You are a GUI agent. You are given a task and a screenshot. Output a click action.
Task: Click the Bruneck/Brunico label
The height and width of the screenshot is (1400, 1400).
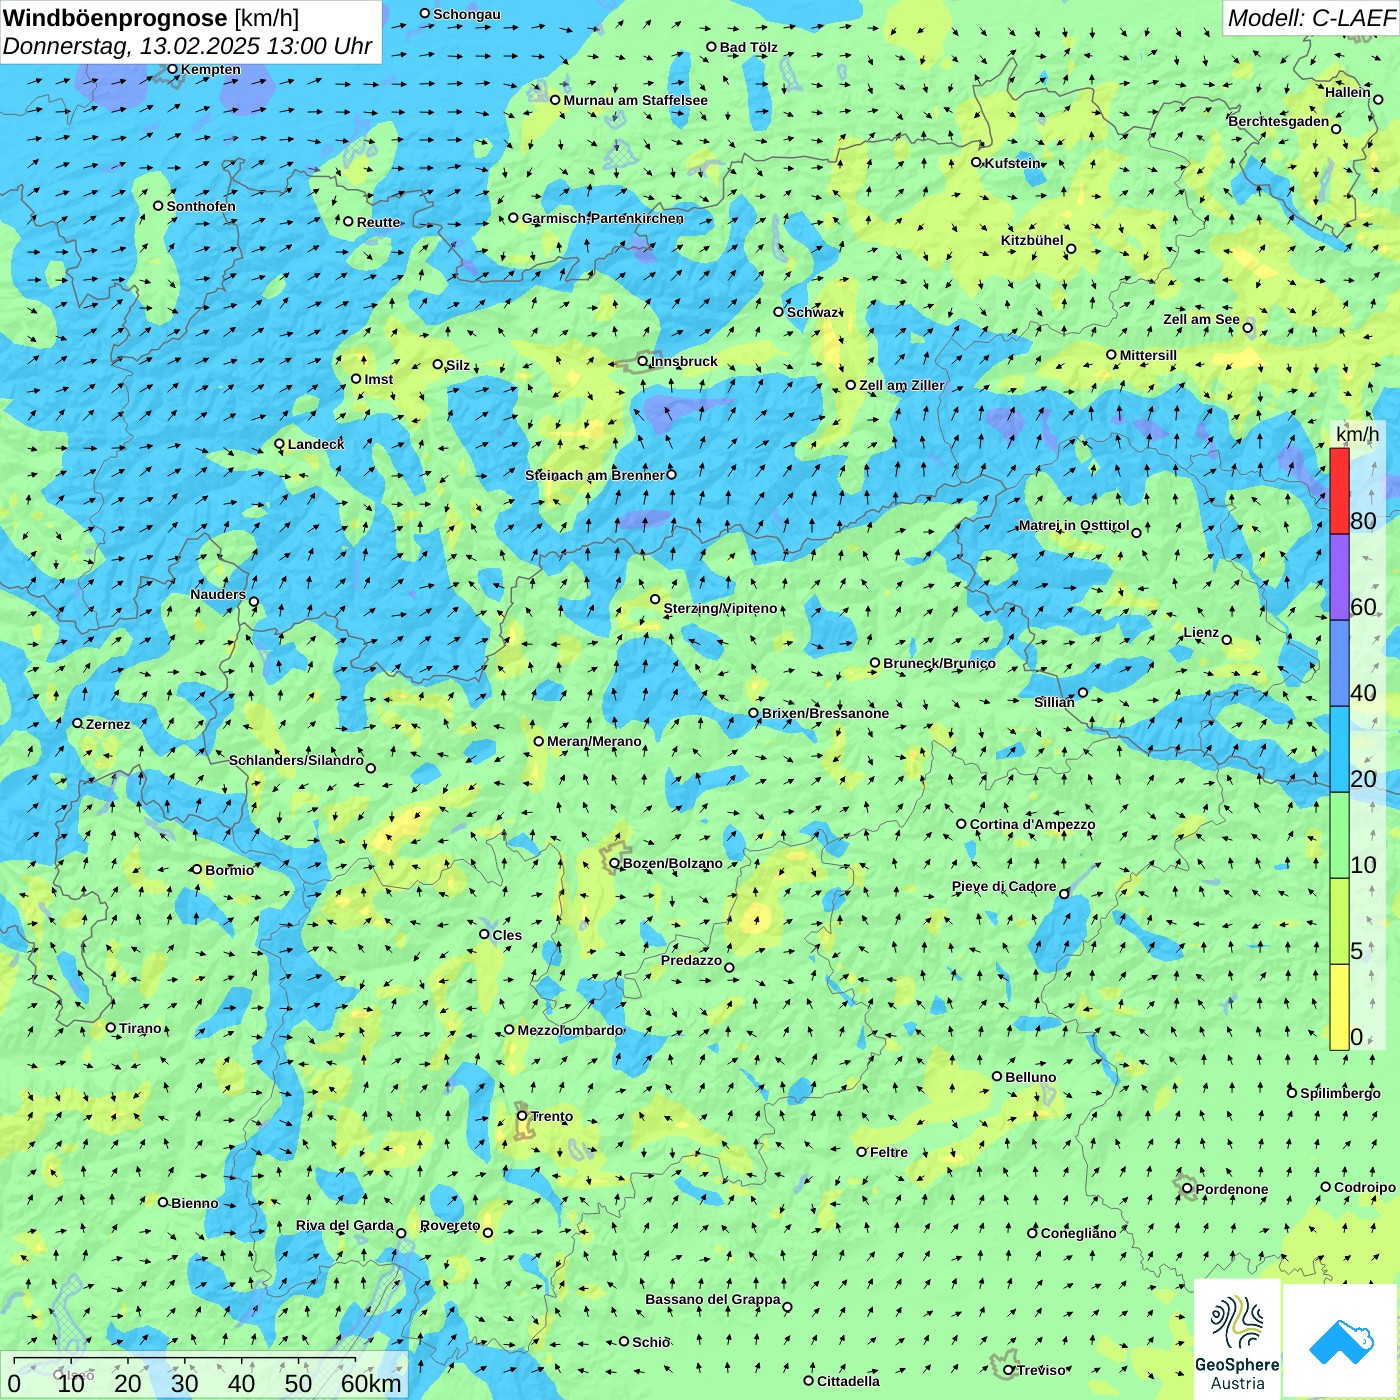[939, 663]
